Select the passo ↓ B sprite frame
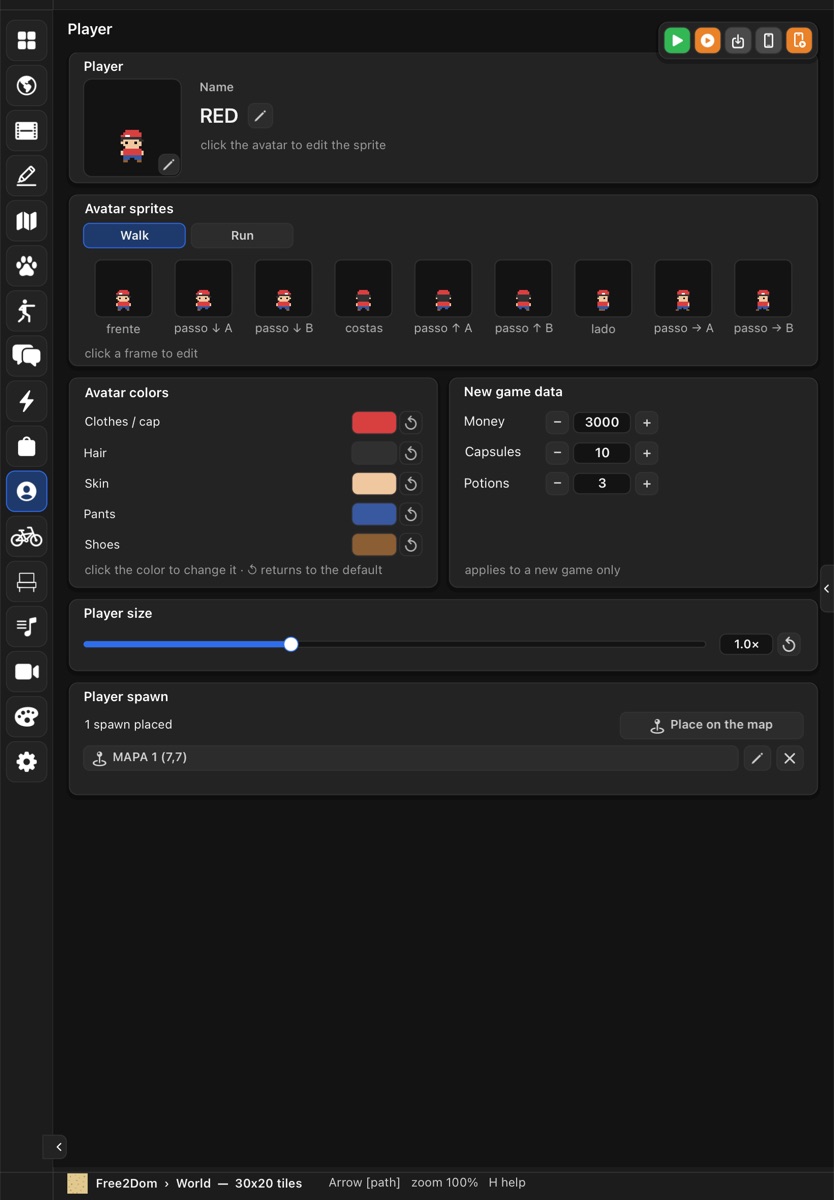The image size is (834, 1200). click(x=283, y=289)
